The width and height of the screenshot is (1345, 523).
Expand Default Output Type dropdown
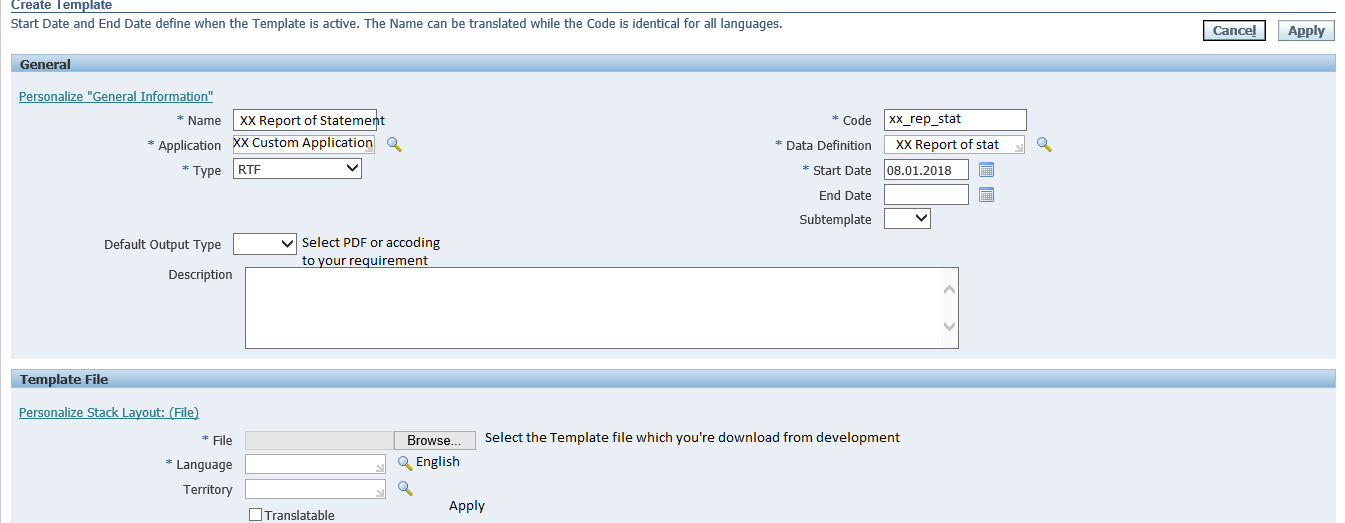(x=265, y=244)
